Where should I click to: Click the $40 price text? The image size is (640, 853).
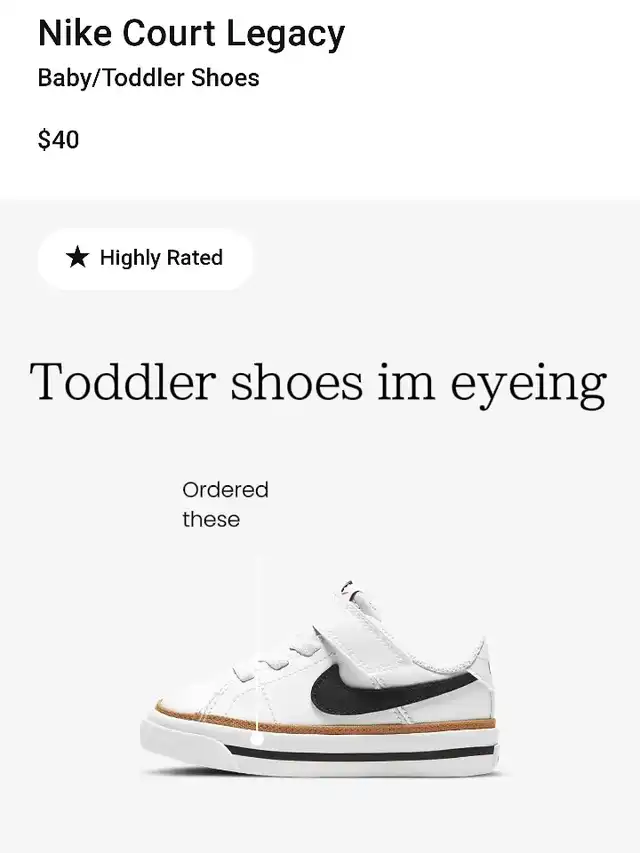point(59,139)
